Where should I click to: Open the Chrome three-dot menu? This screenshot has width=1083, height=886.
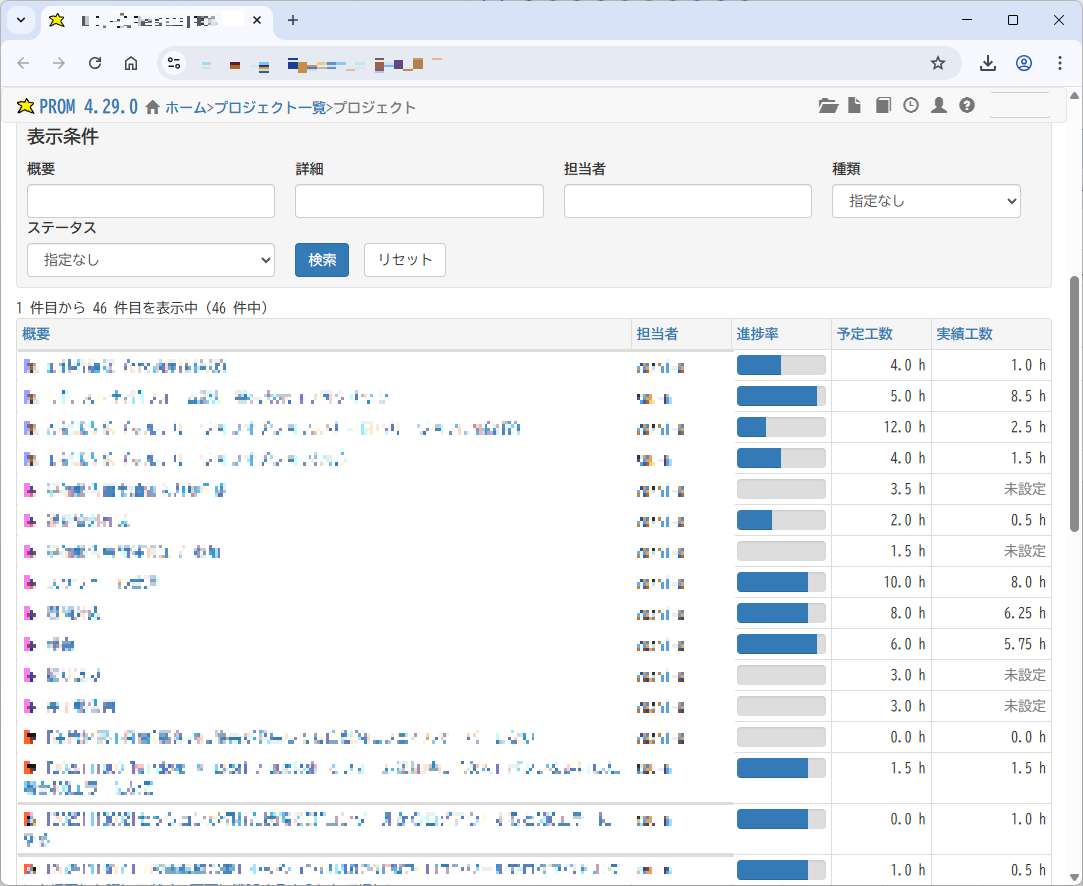tap(1060, 62)
